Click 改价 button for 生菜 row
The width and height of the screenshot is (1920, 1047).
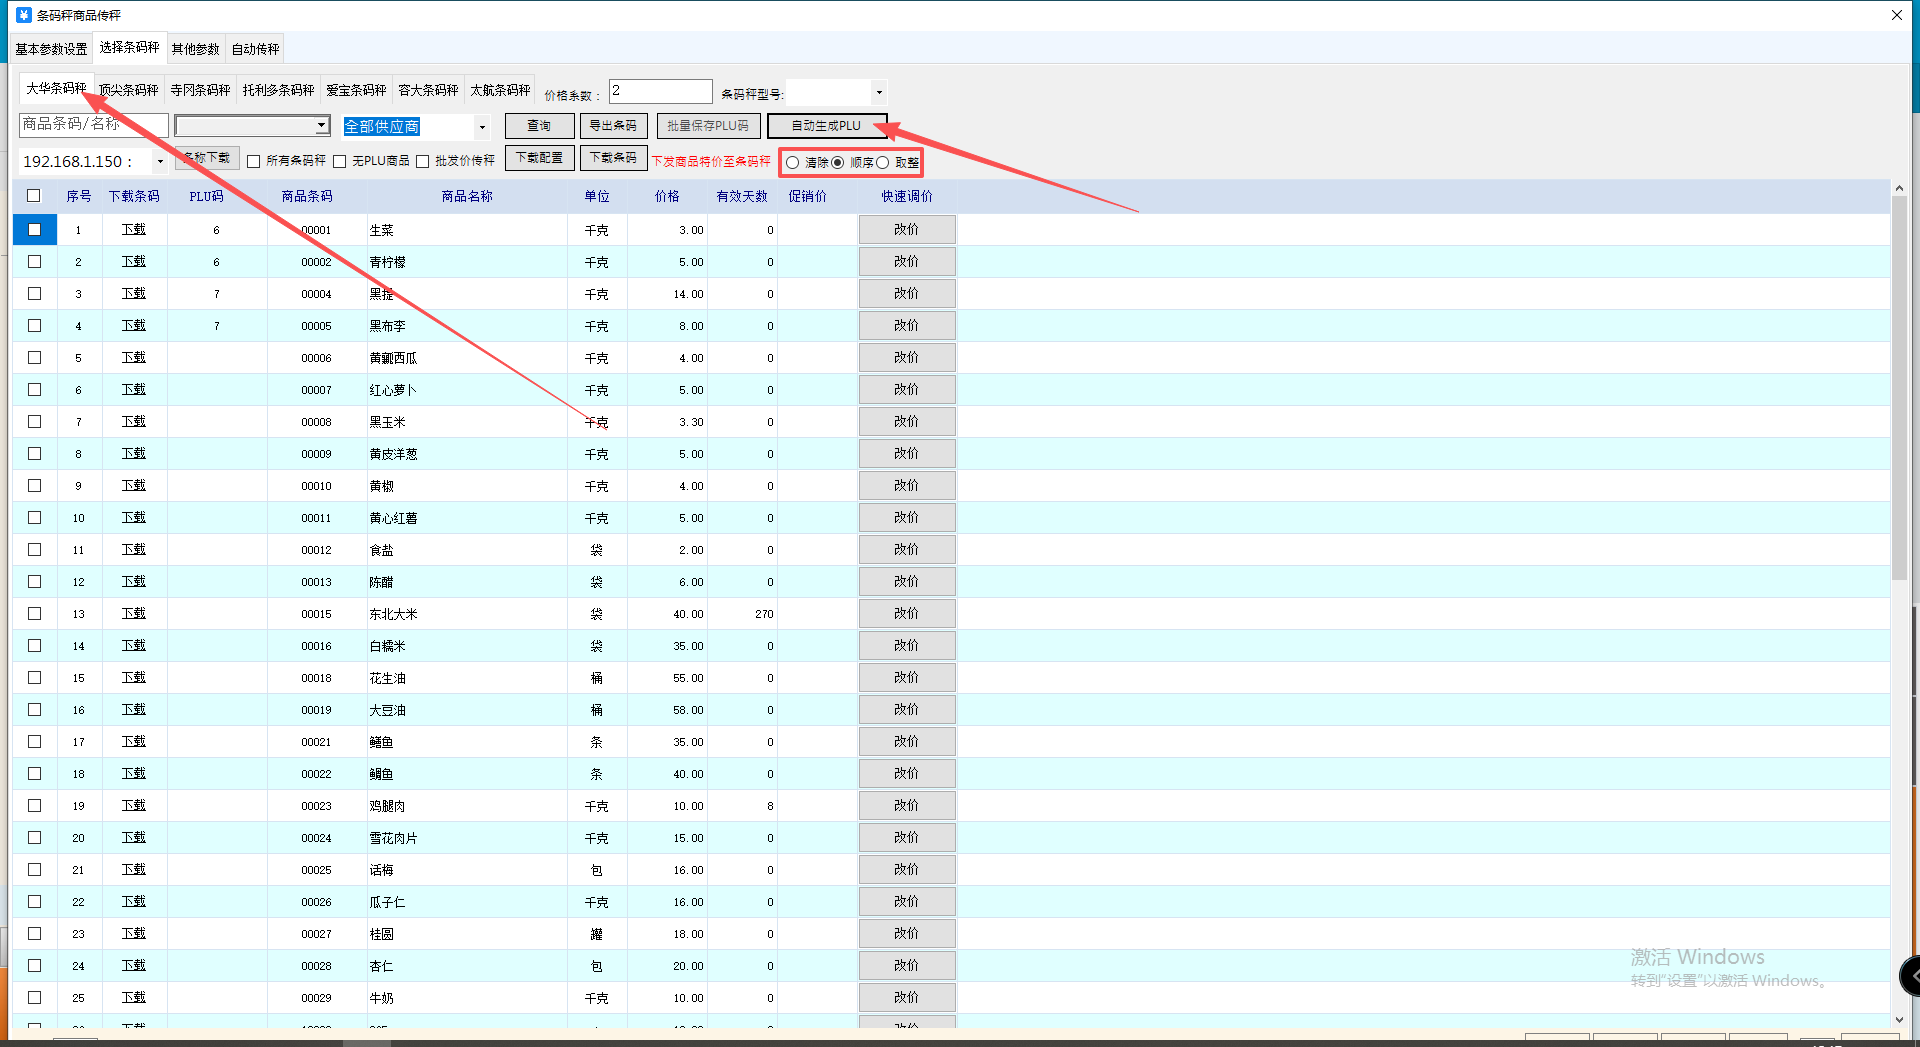point(906,230)
